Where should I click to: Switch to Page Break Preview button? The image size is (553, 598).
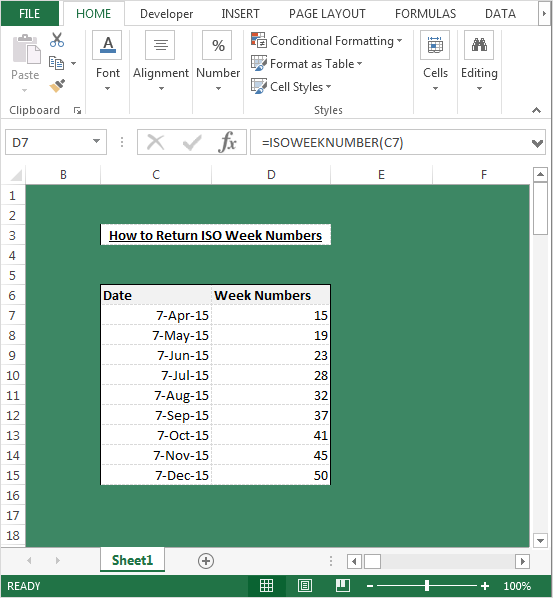click(x=342, y=585)
